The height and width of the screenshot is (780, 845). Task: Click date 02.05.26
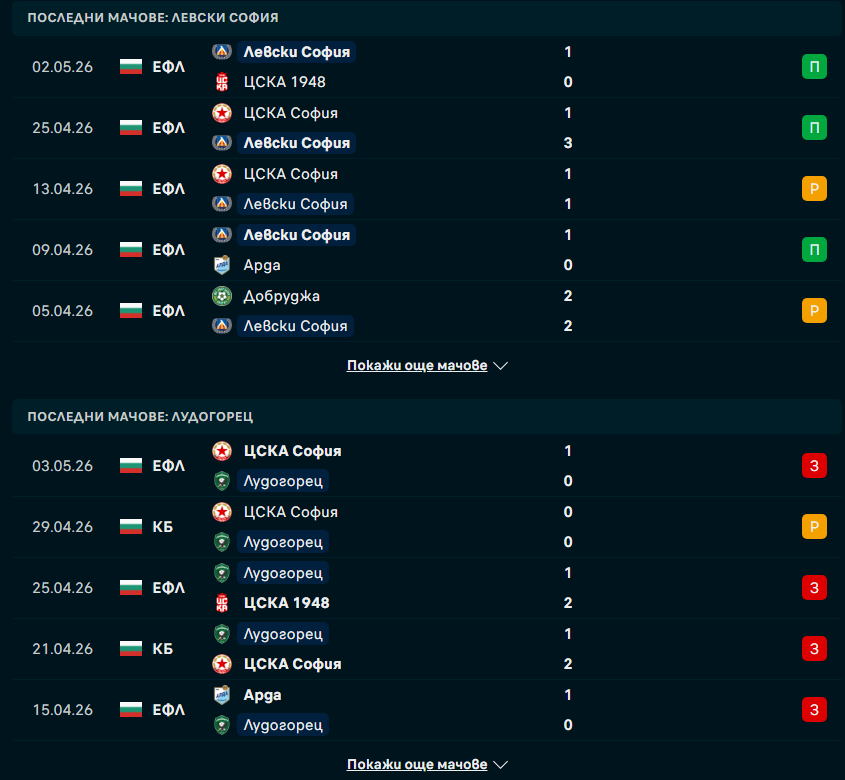(x=63, y=67)
